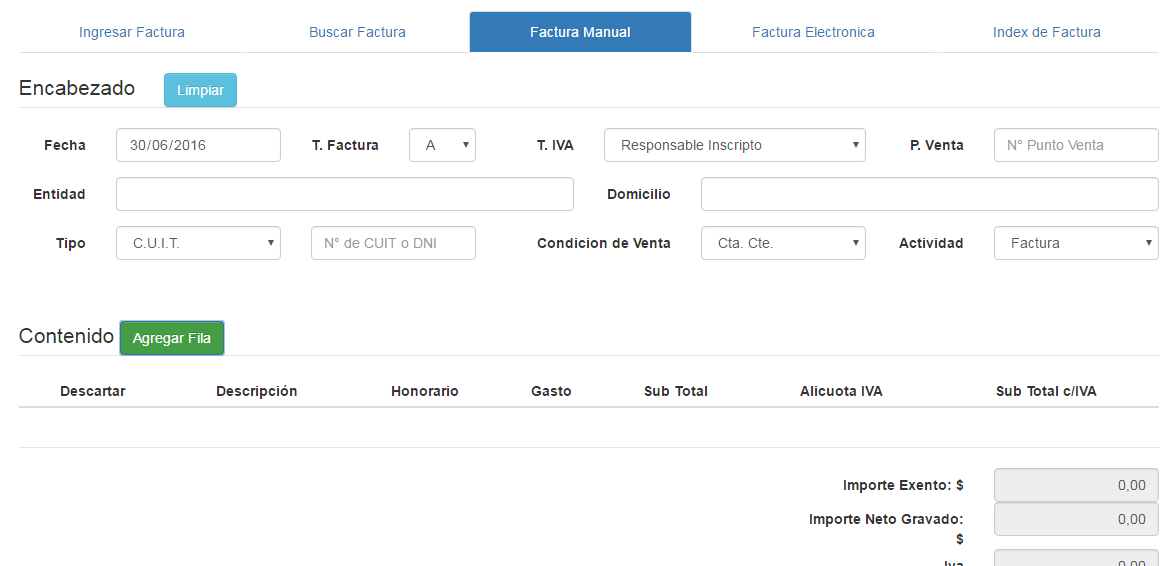Open the Actividad Factura dropdown
This screenshot has width=1169, height=566.
point(1075,243)
